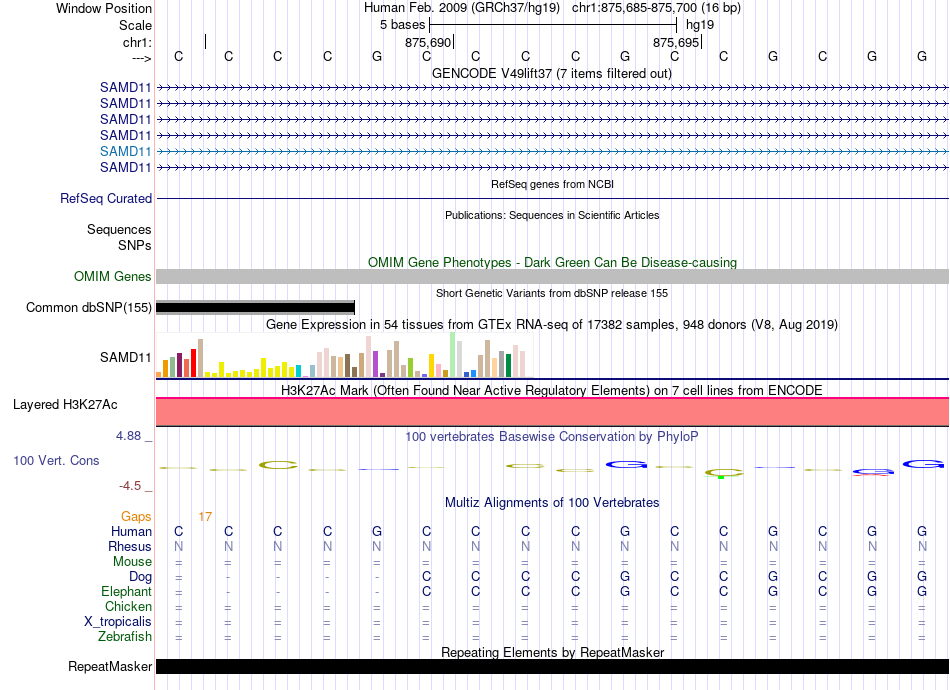This screenshot has width=950, height=690.
Task: Click the Gene Expression in 54 tissues GTEx title
Action: click(x=551, y=324)
